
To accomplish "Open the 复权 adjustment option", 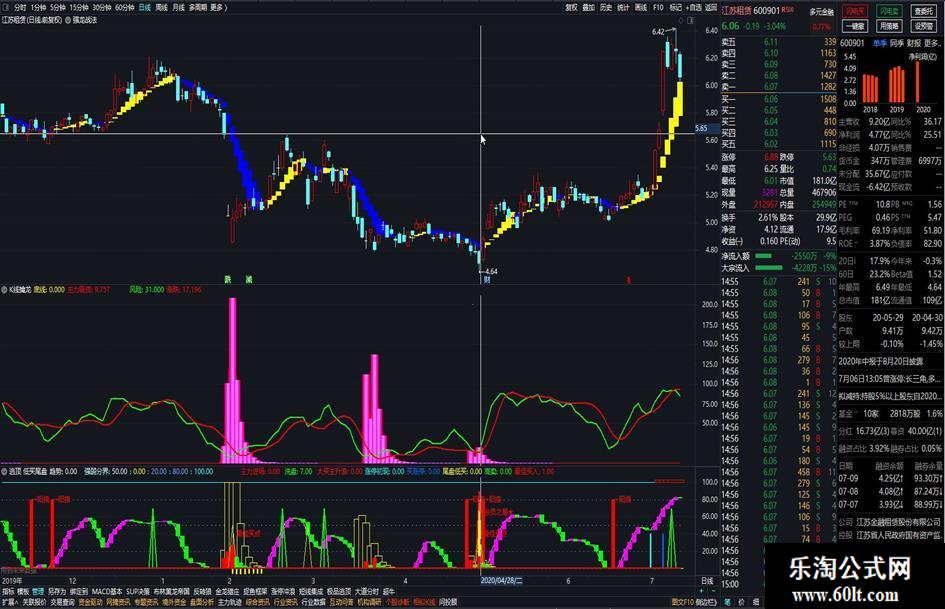I will [571, 7].
